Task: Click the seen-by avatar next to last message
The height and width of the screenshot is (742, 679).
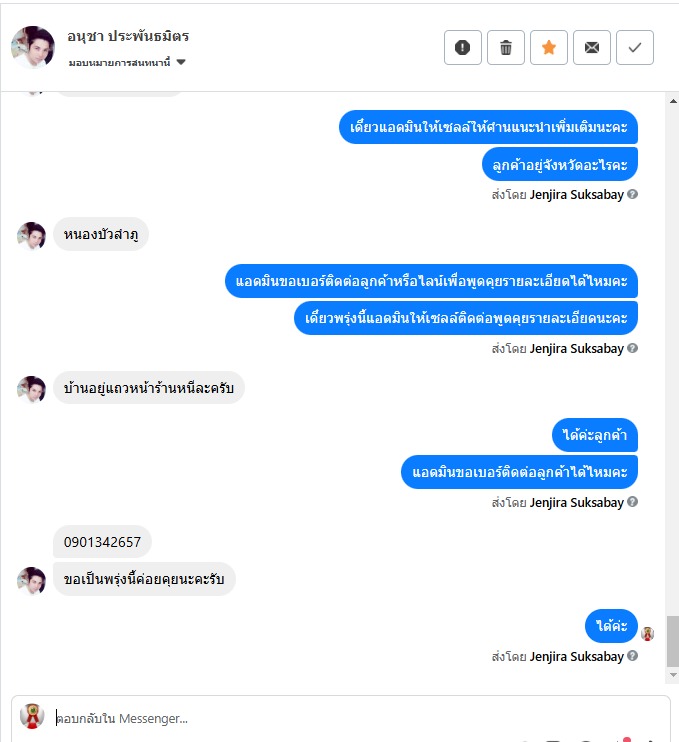Action: (647, 634)
